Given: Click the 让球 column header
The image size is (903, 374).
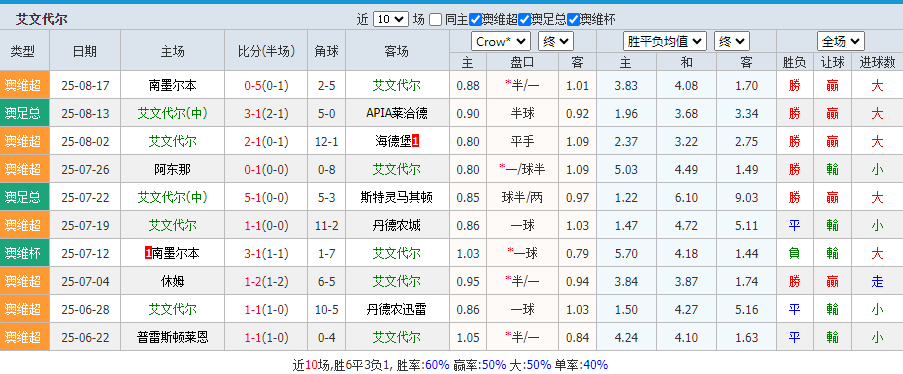Looking at the screenshot, I should click(x=832, y=62).
